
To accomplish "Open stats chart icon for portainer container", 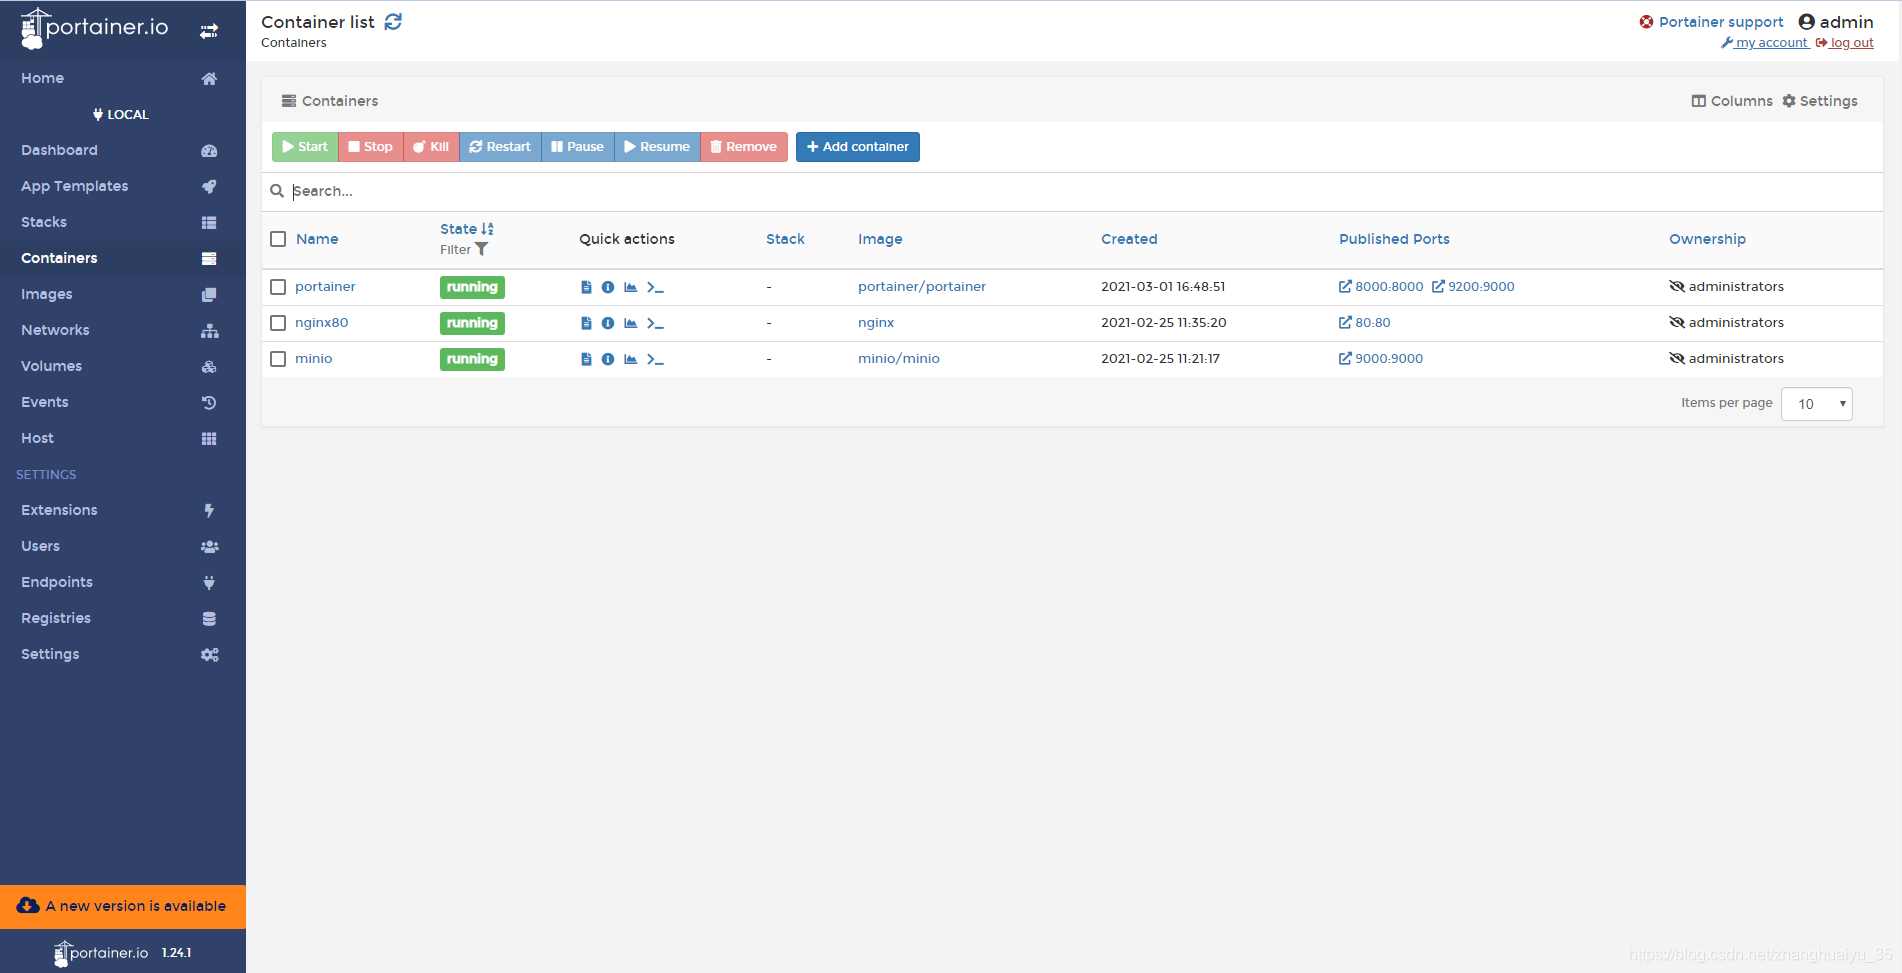I will pos(631,287).
